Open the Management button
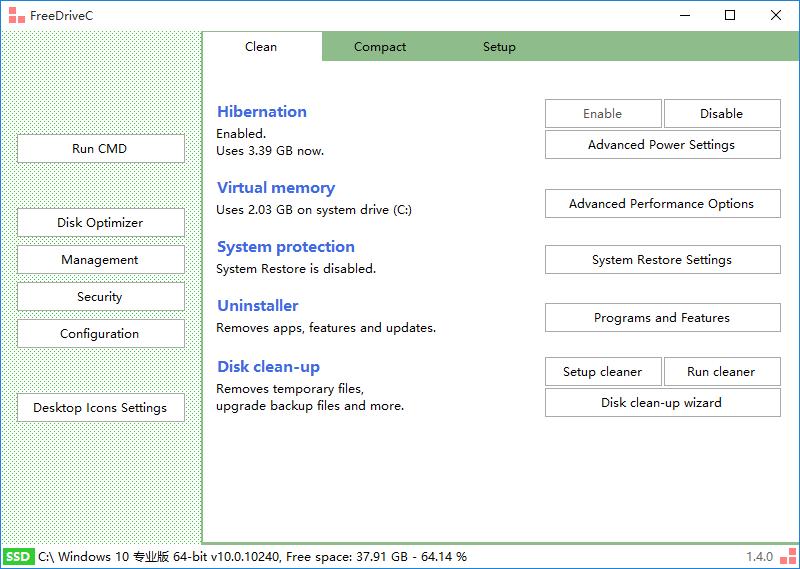The image size is (800, 569). (x=101, y=259)
